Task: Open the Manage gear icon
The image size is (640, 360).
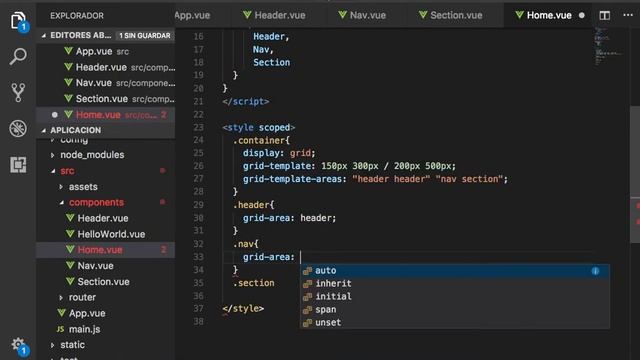Action: (18, 345)
